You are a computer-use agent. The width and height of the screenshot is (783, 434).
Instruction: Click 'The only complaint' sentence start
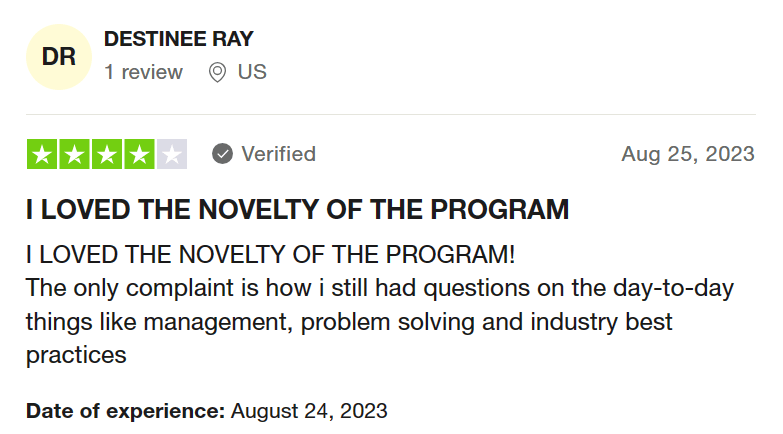(x=110, y=289)
